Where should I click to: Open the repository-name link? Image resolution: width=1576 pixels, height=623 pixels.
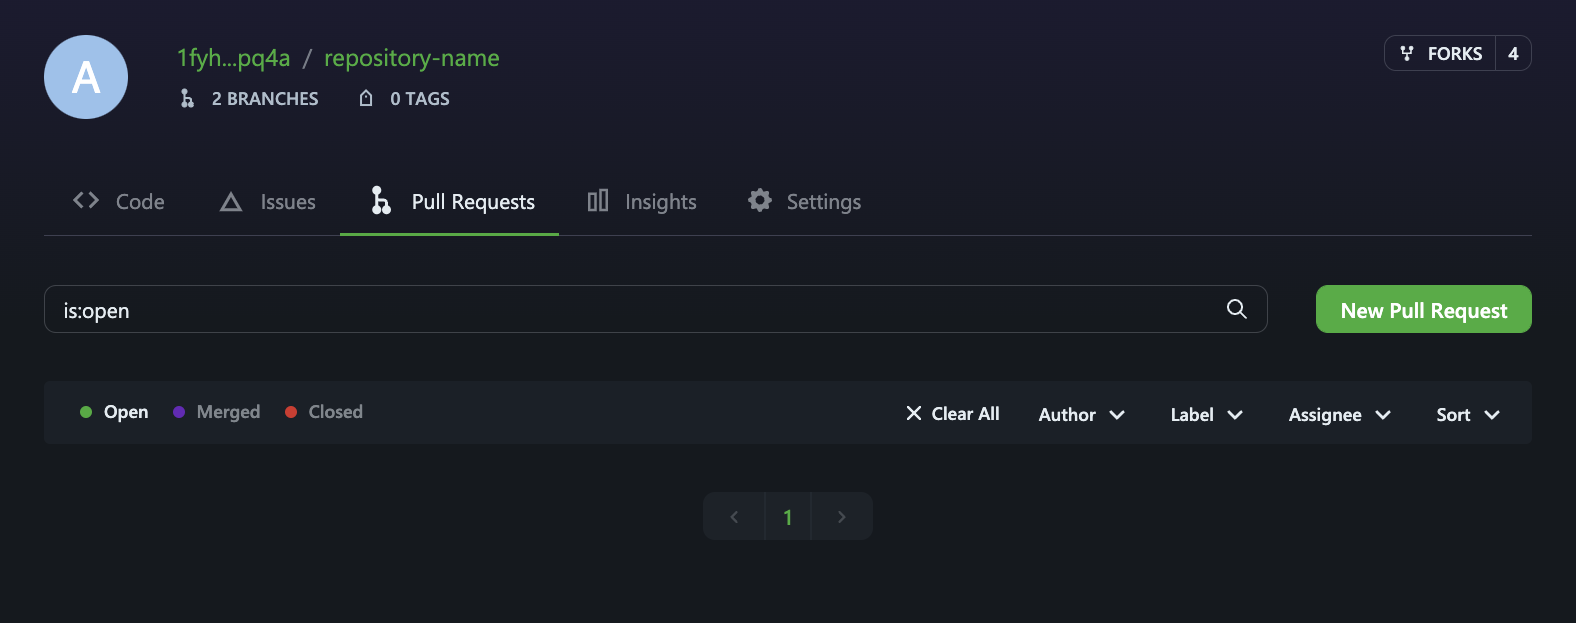click(x=412, y=58)
